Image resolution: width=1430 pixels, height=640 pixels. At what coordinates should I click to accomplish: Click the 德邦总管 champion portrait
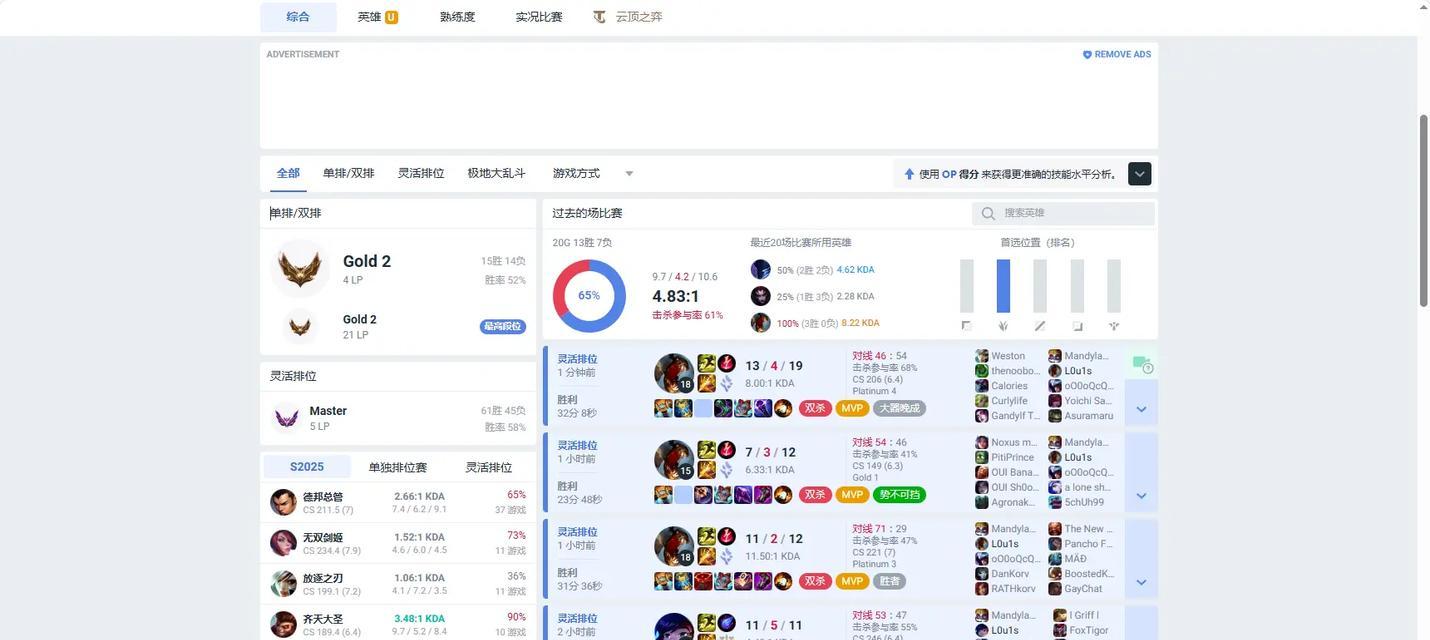pos(283,502)
